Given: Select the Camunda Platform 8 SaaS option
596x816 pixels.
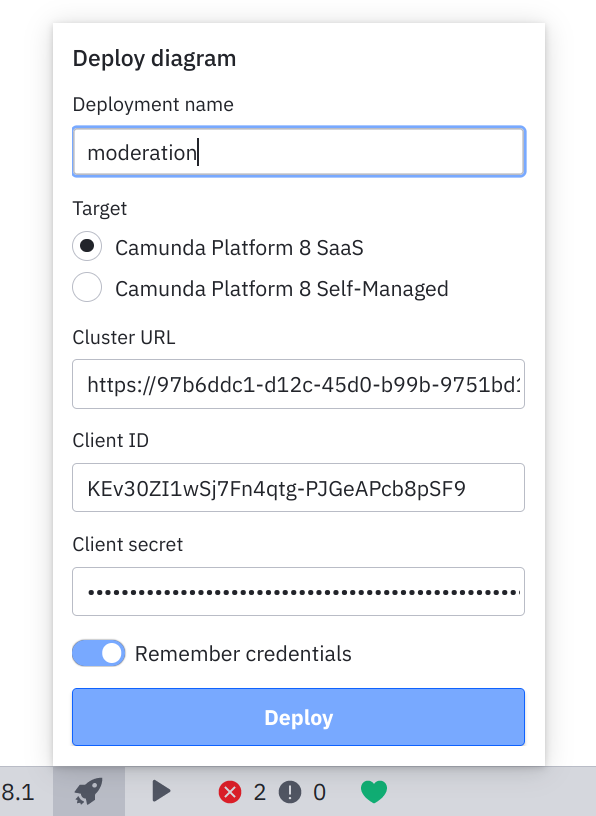Looking at the screenshot, I should coord(87,246).
